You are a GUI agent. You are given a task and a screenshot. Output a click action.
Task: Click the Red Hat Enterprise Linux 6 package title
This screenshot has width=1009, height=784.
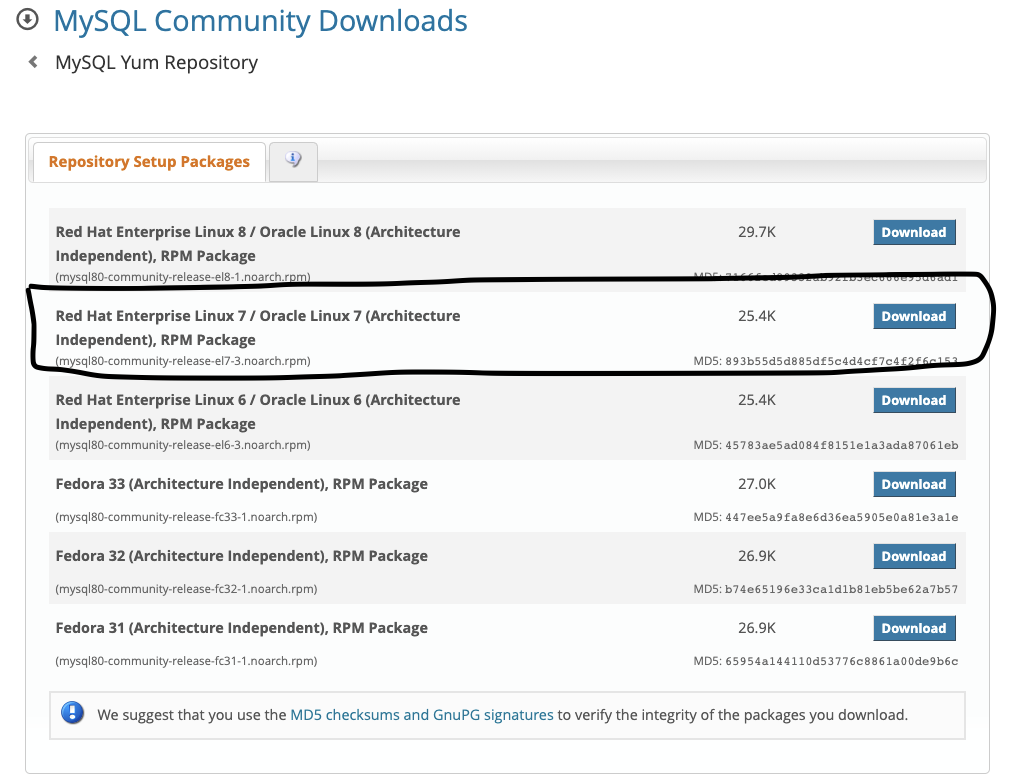tap(257, 412)
